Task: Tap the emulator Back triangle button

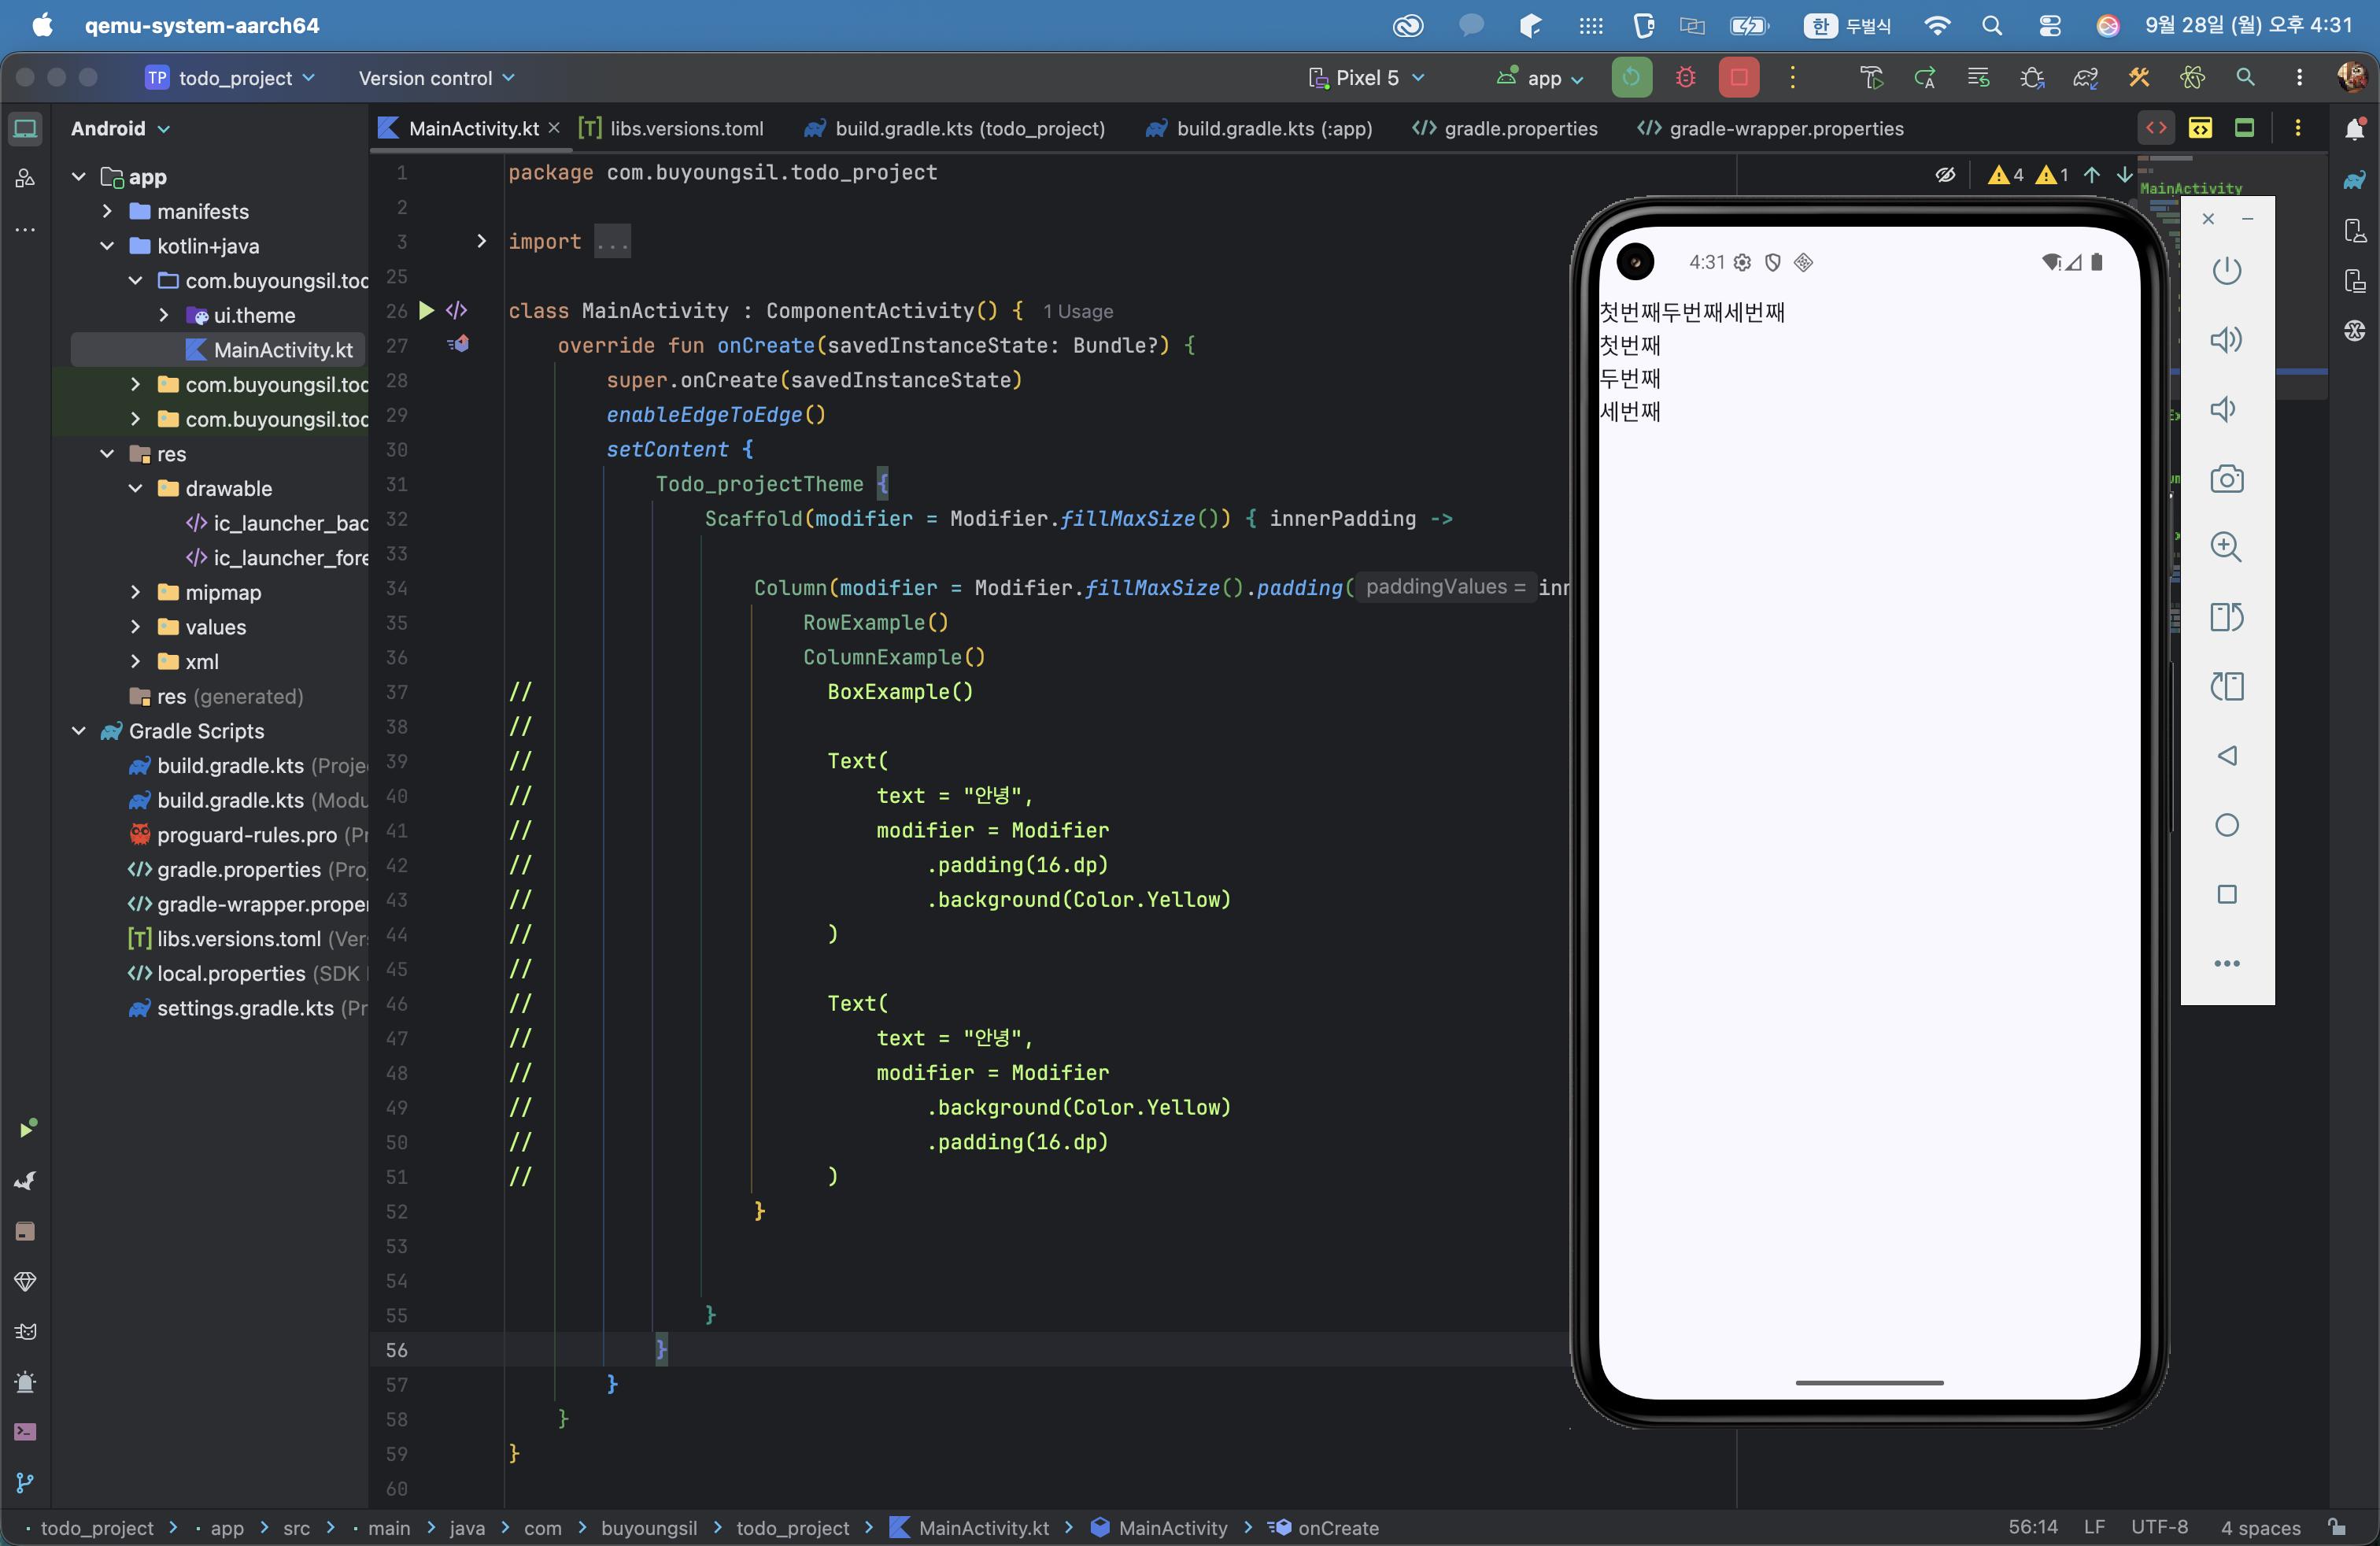Action: pyautogui.click(x=2227, y=756)
